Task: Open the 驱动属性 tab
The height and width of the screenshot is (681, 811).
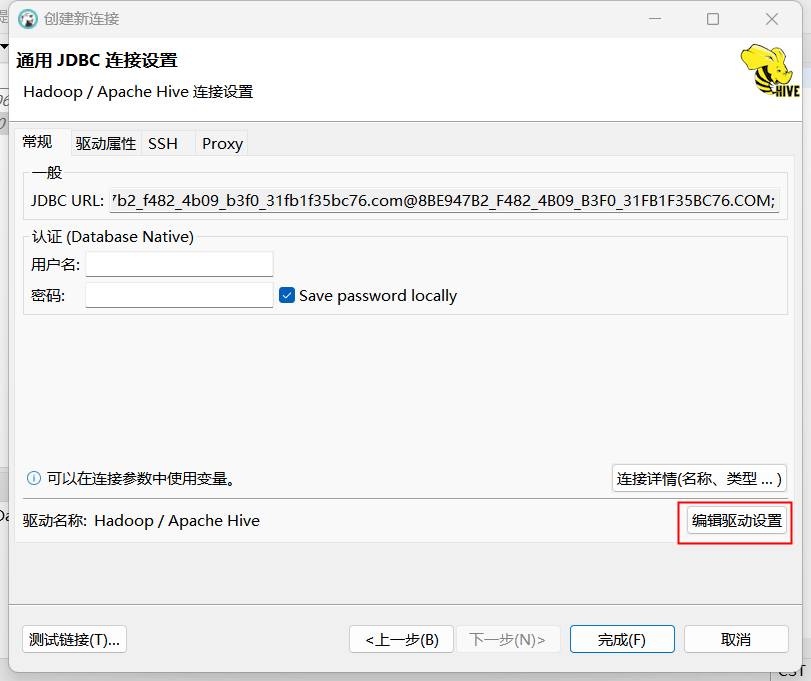Action: point(106,144)
